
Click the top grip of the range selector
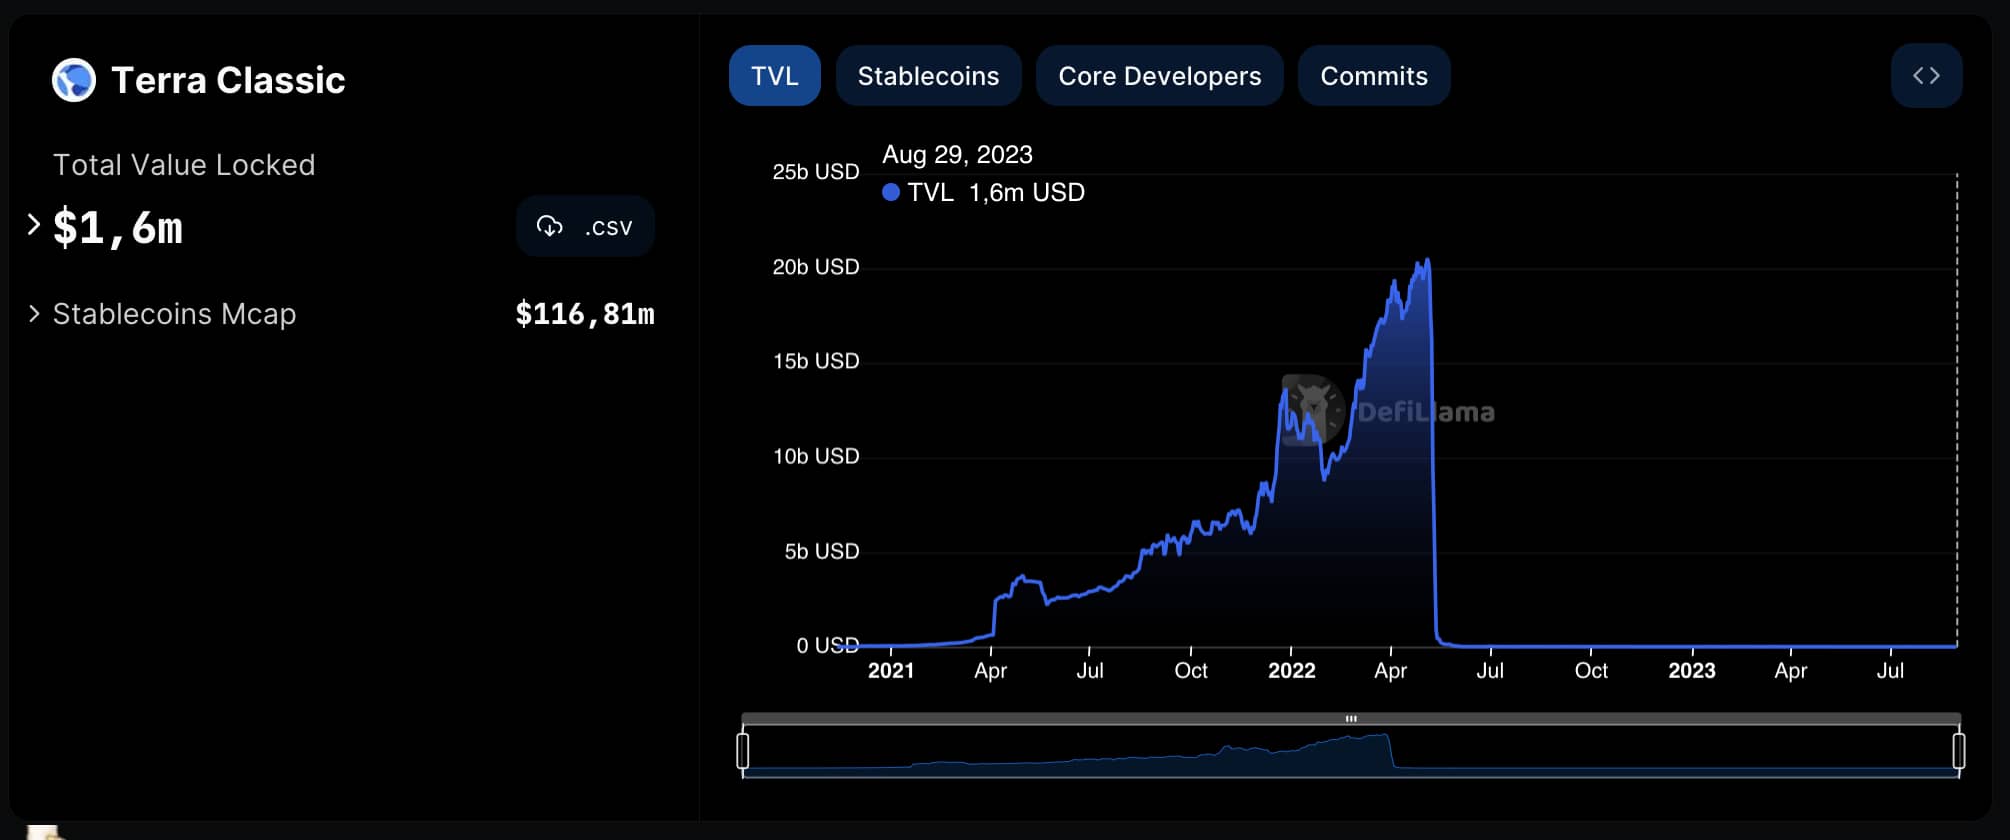[x=1351, y=718]
